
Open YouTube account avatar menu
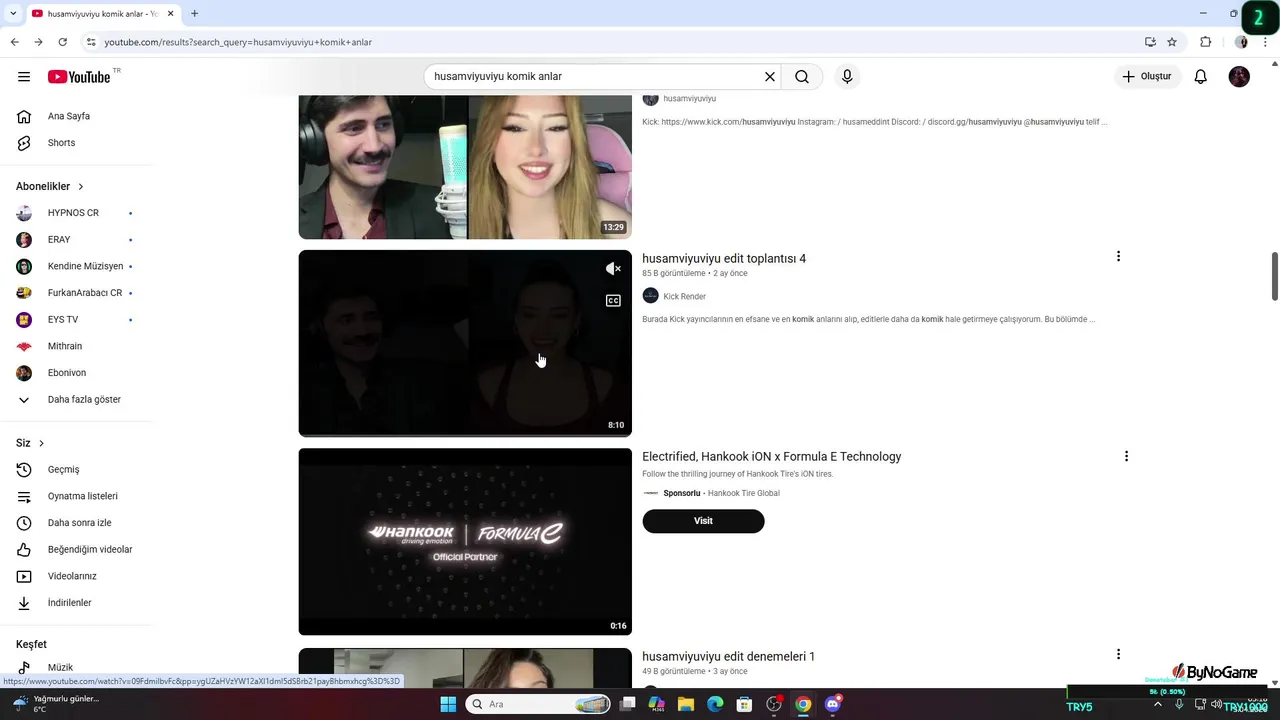coord(1239,77)
